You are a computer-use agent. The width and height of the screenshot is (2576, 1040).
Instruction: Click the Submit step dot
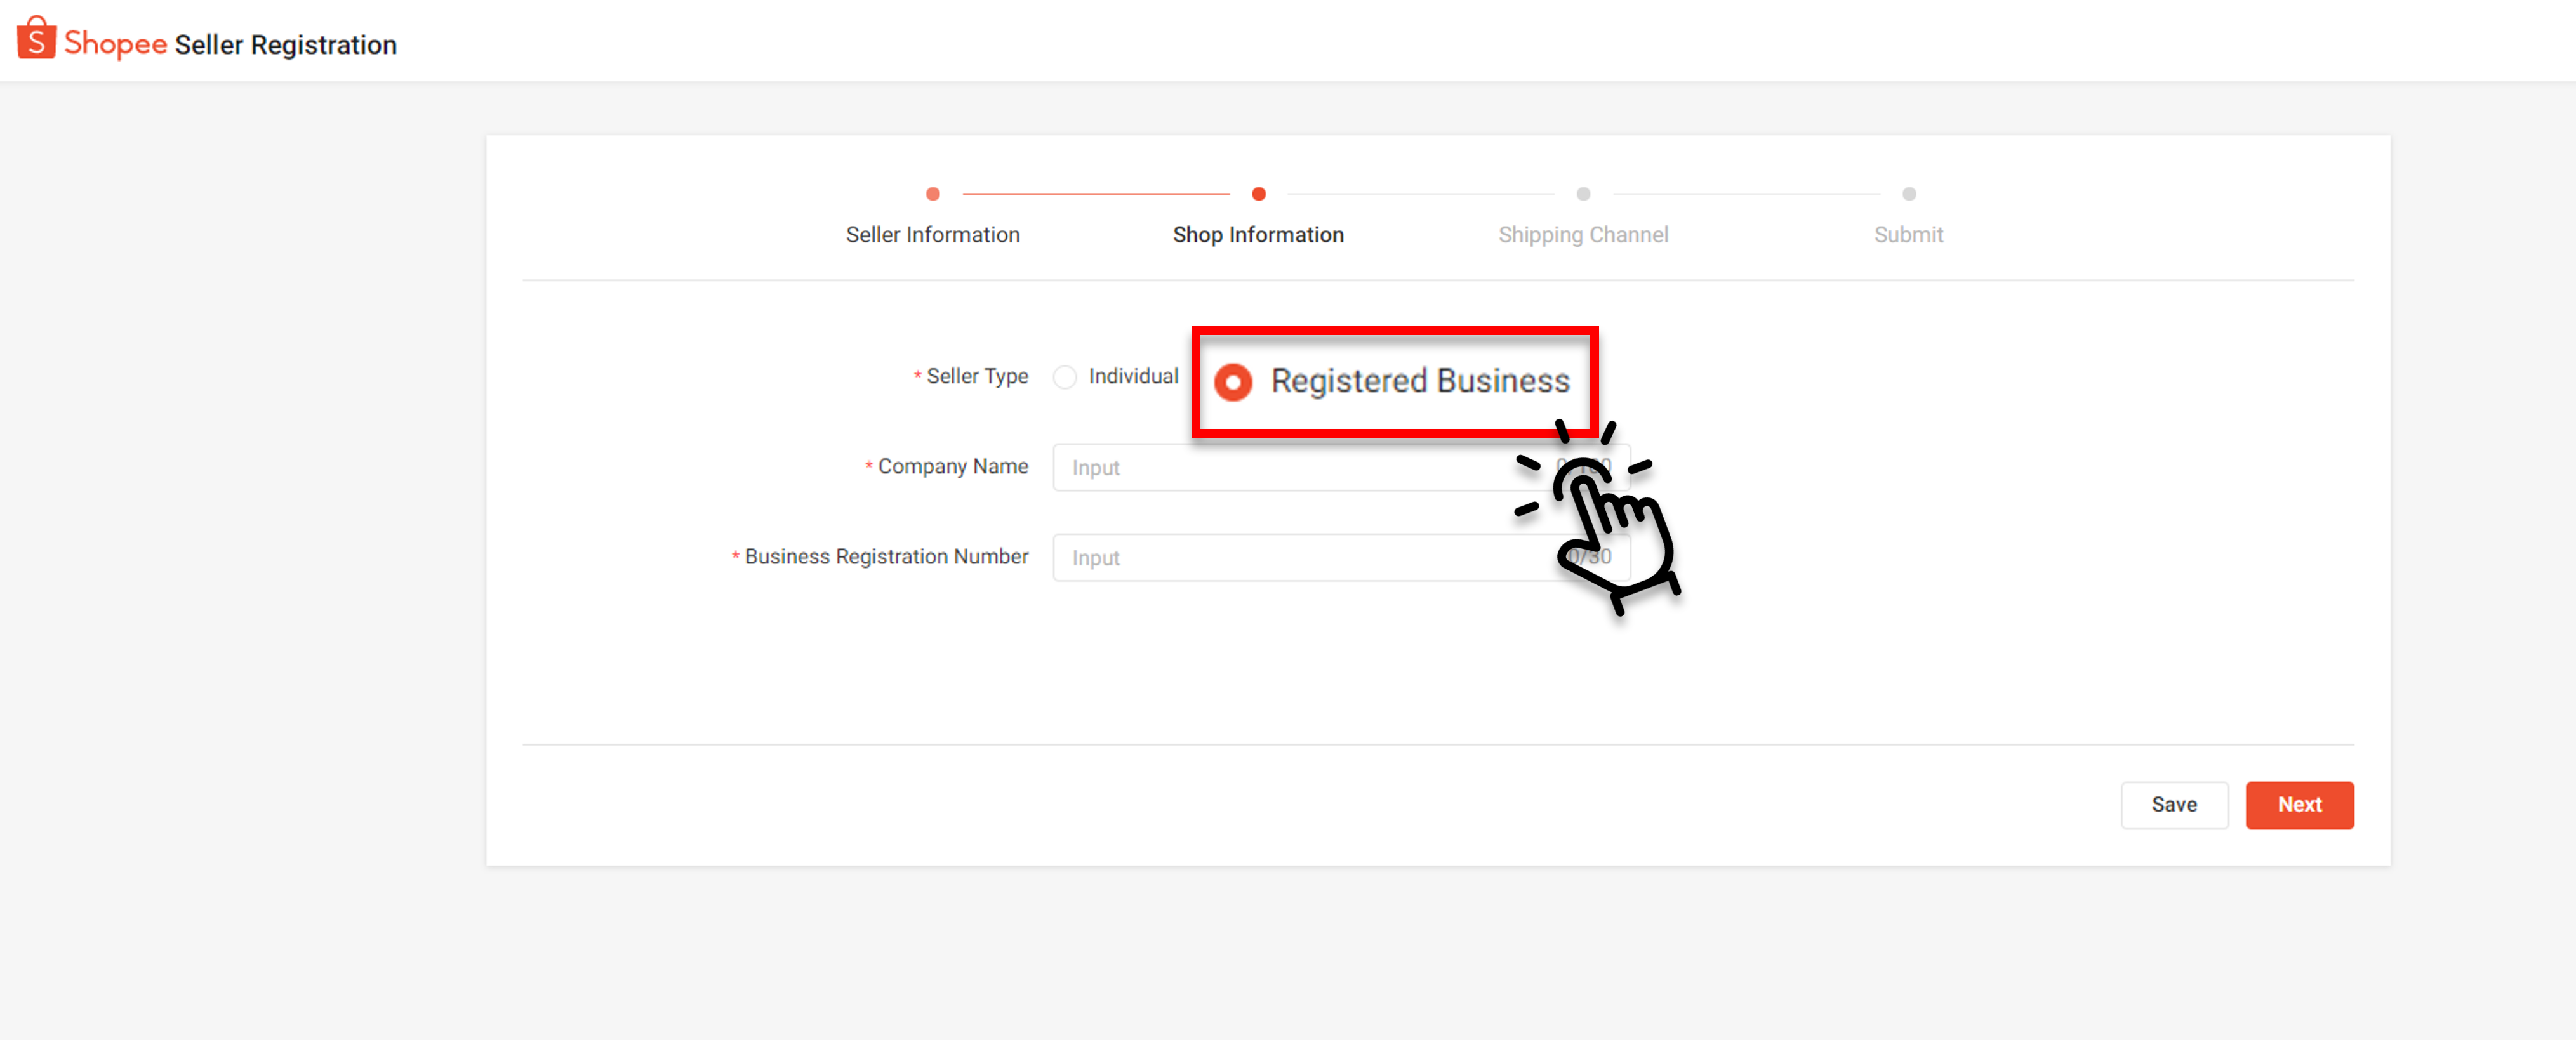click(x=1909, y=194)
